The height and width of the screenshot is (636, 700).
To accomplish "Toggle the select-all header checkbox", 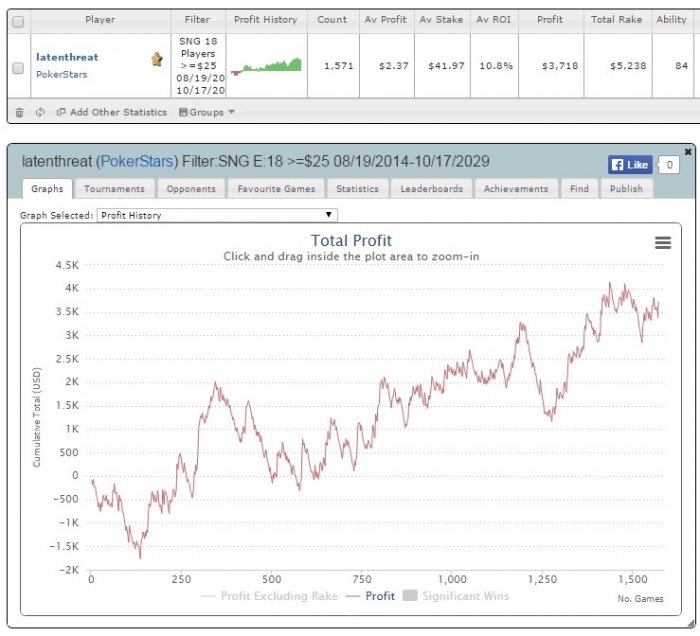I will [18, 21].
